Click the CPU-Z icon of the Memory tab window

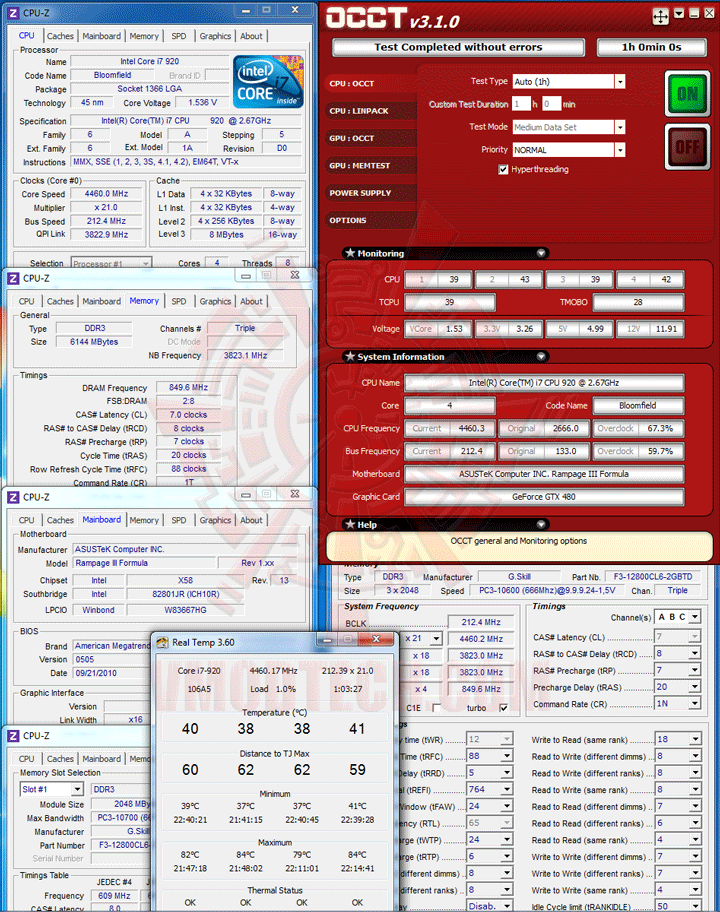(x=13, y=278)
